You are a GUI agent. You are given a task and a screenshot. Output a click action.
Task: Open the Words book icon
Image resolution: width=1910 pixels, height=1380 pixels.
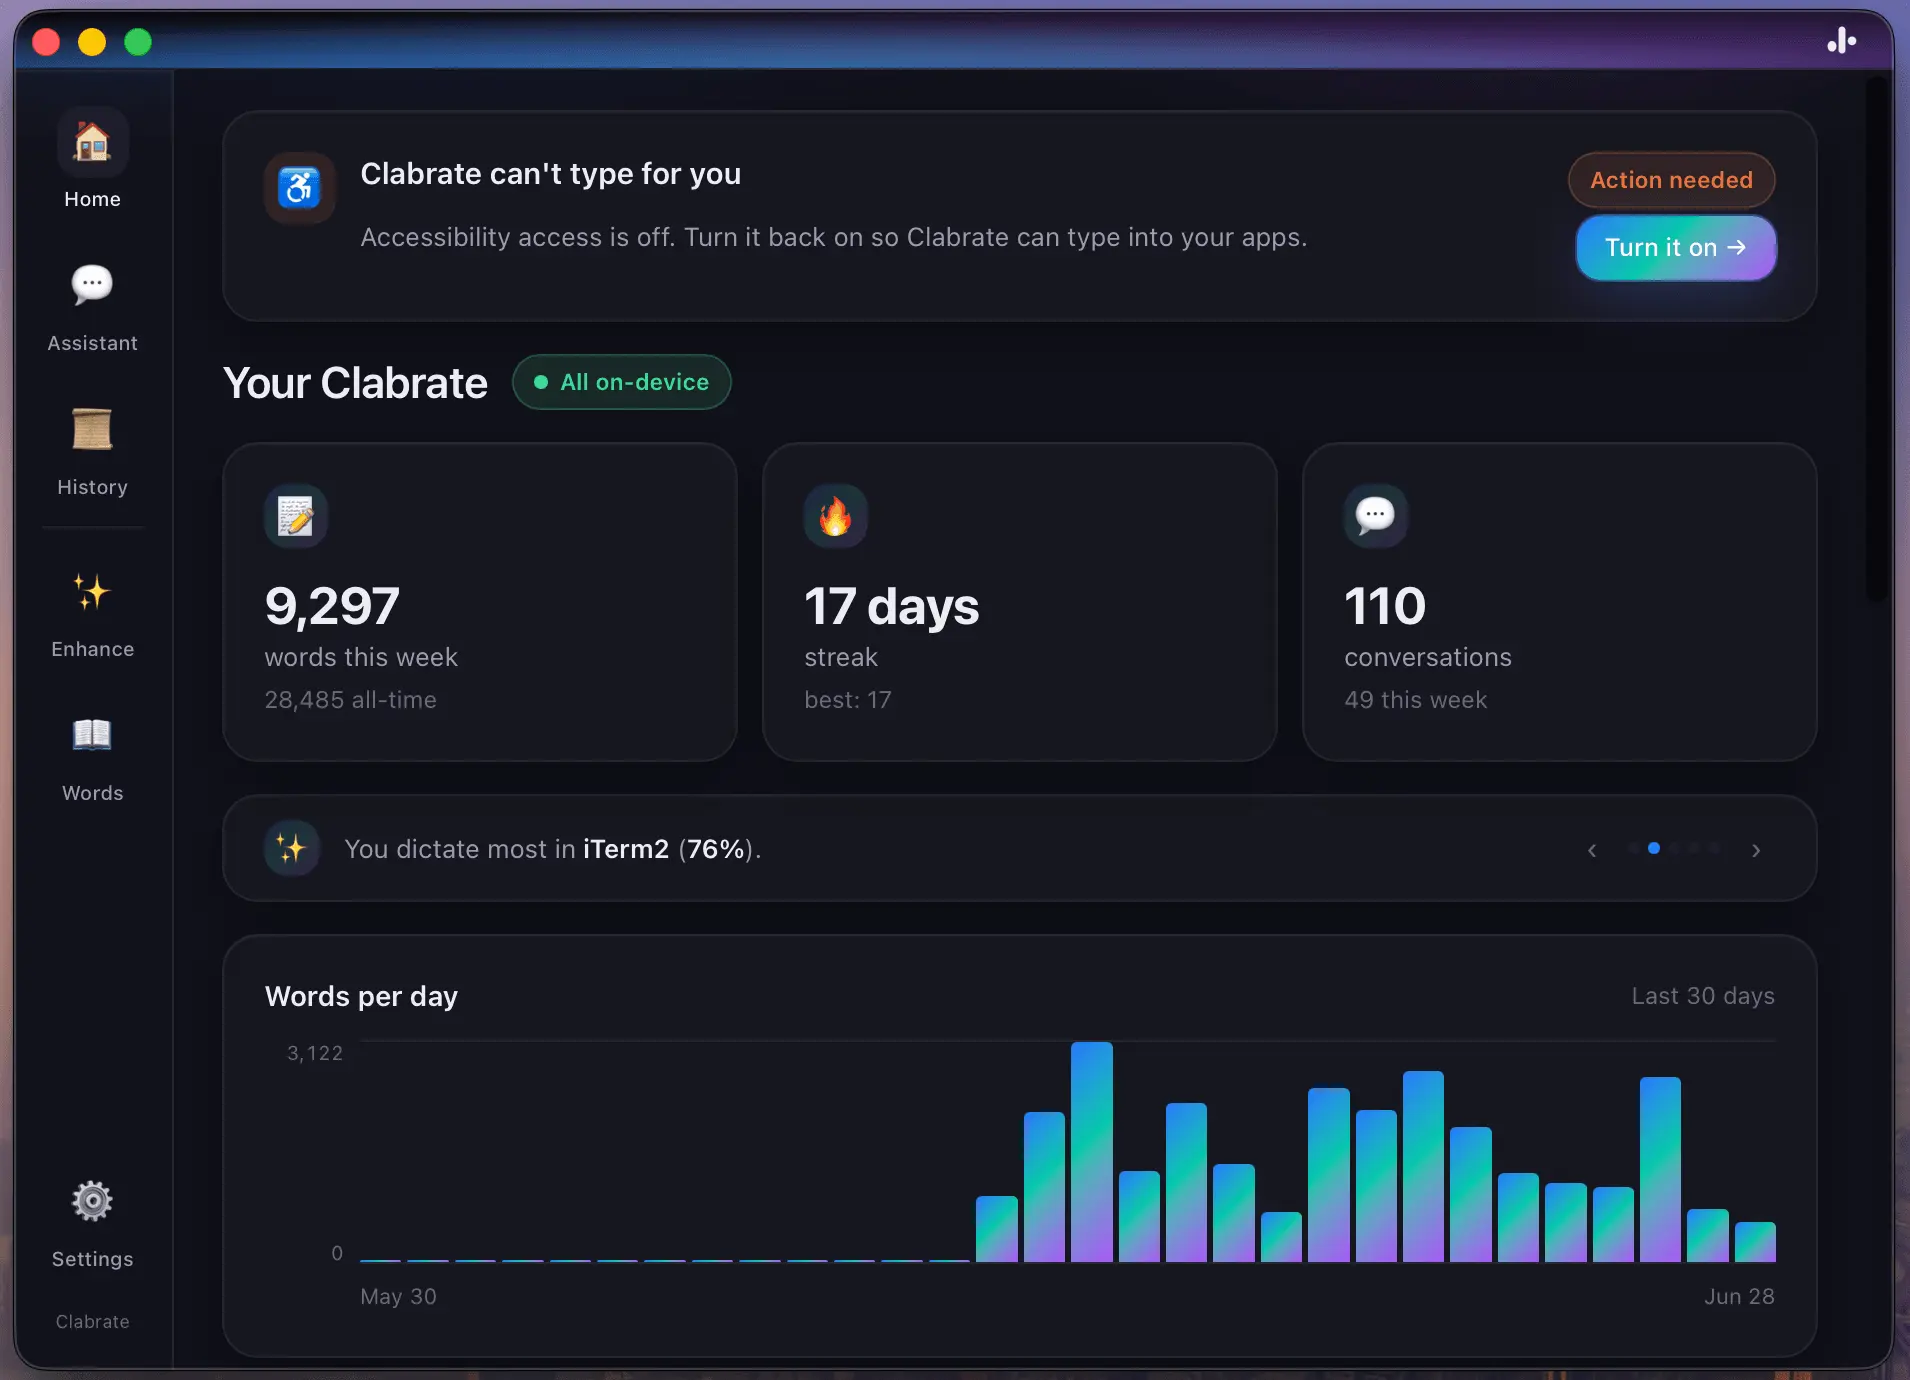[x=92, y=735]
